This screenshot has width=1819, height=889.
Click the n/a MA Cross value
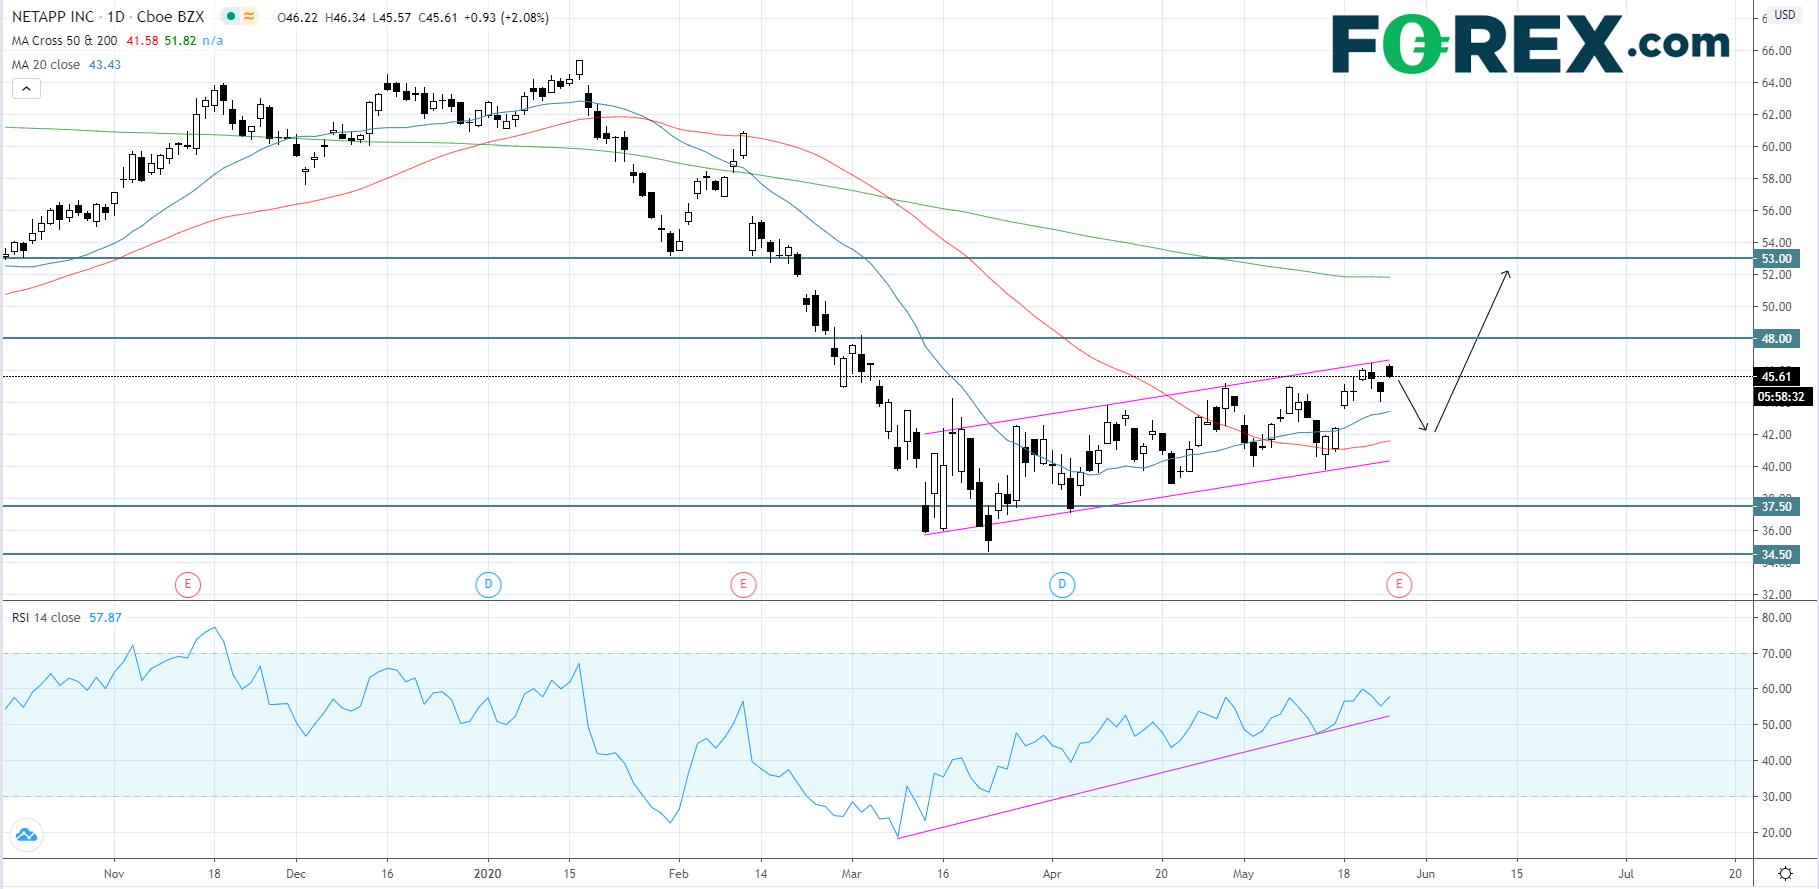tap(213, 41)
